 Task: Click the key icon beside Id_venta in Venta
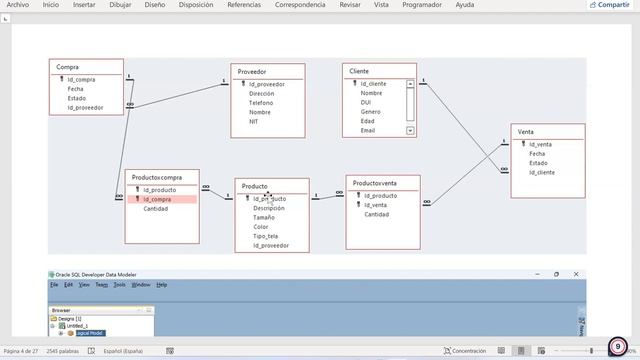coord(523,144)
